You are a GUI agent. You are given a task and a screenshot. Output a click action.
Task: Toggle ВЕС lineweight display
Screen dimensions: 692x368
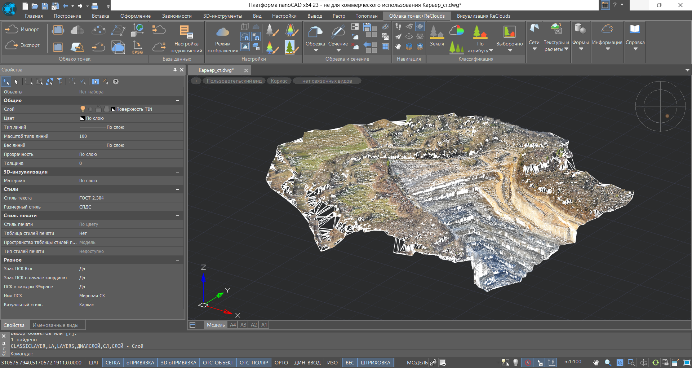(x=349, y=363)
